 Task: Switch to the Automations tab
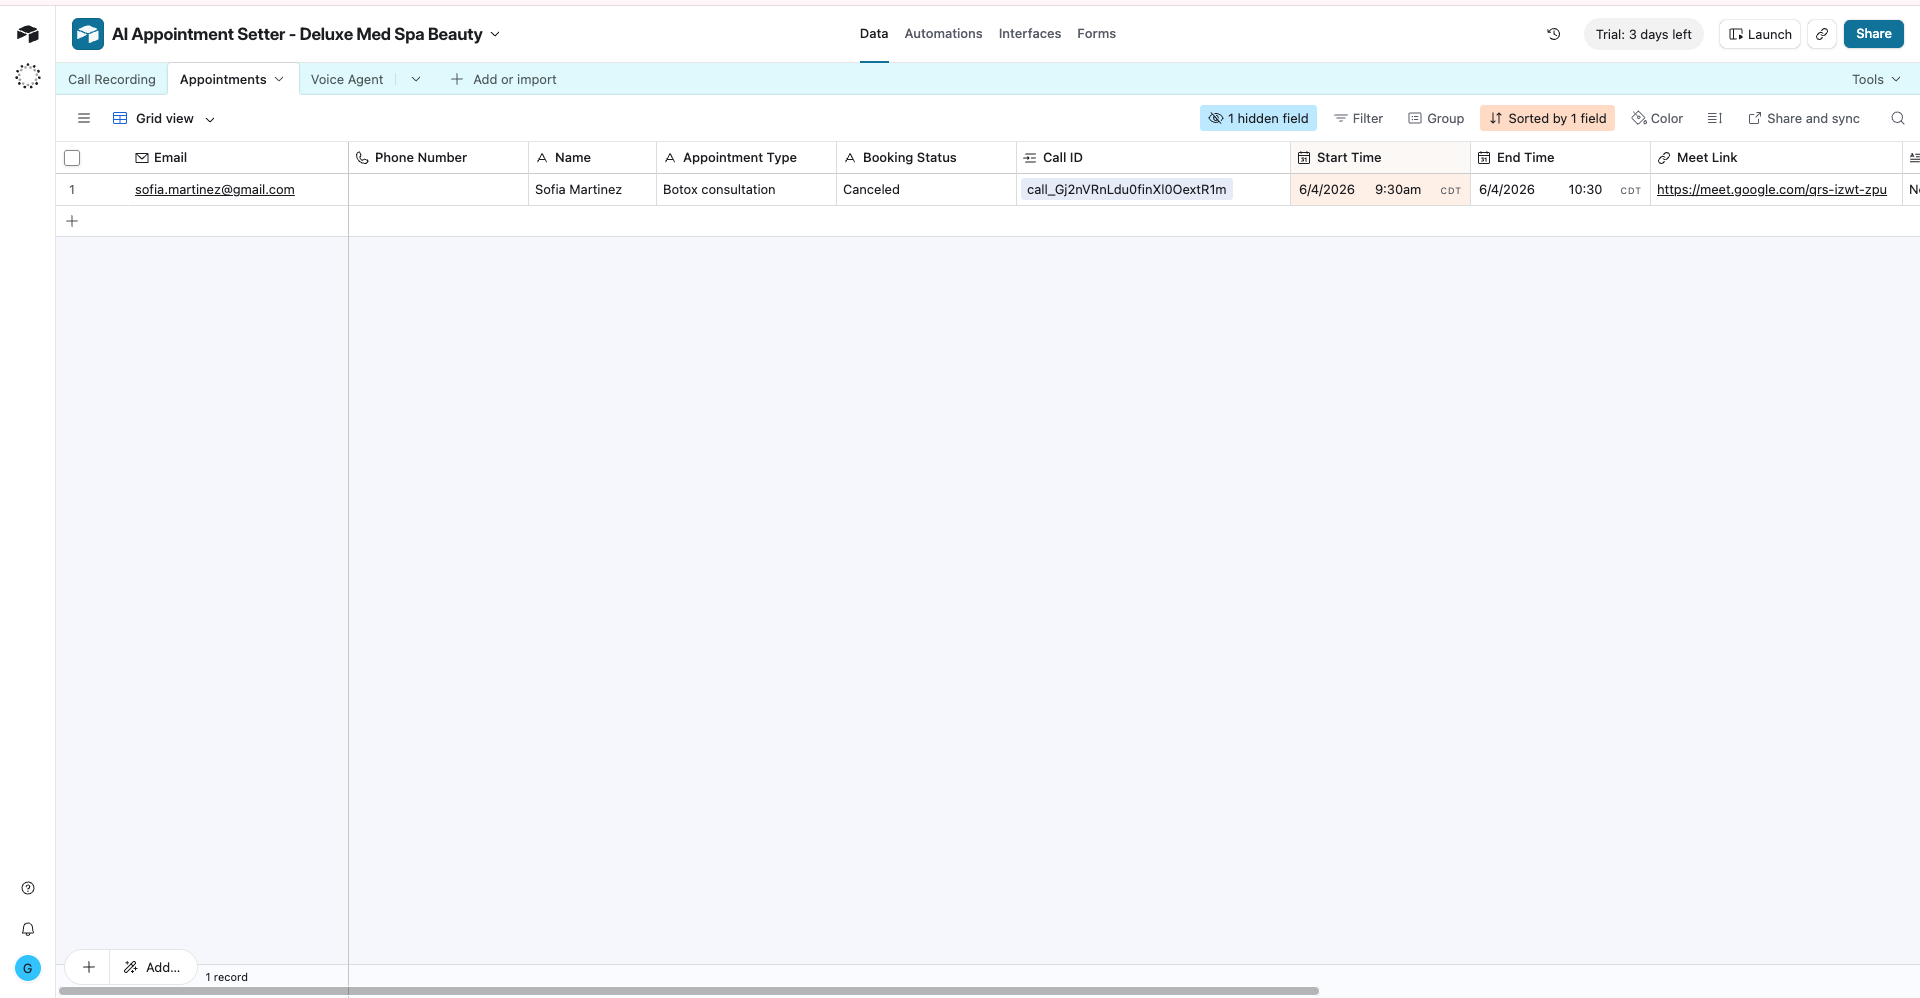pos(943,34)
